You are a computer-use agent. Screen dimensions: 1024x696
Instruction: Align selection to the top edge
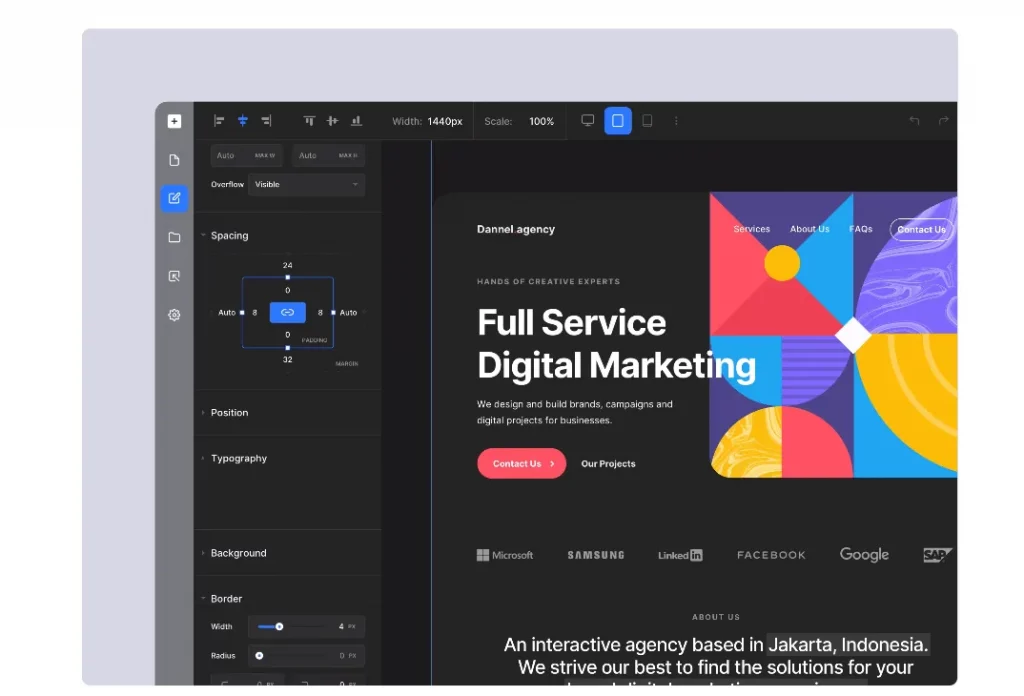coord(309,121)
